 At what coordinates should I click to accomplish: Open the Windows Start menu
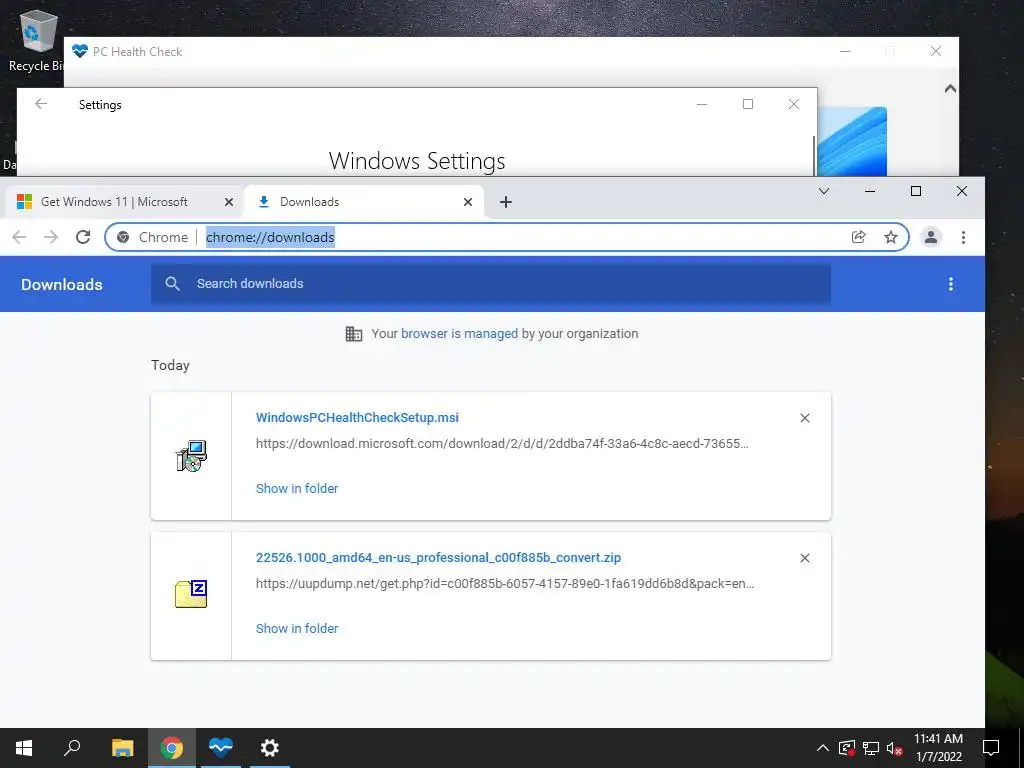pos(24,748)
